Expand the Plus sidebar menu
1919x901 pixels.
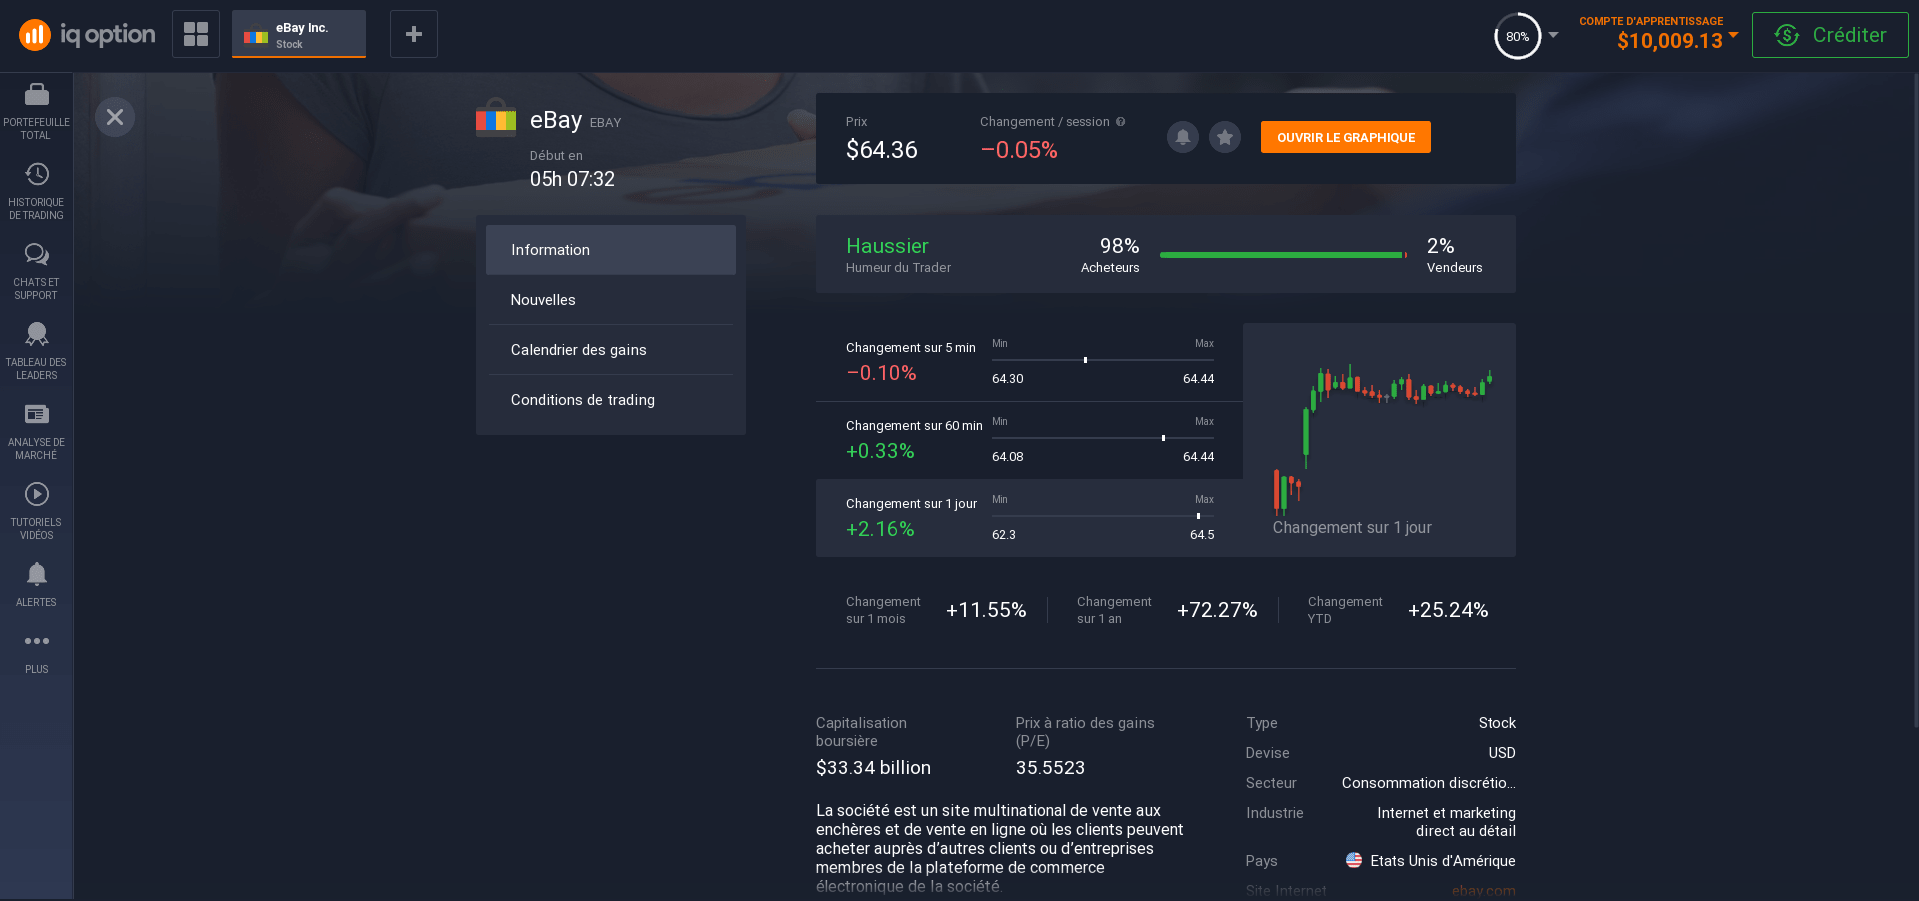(x=36, y=650)
